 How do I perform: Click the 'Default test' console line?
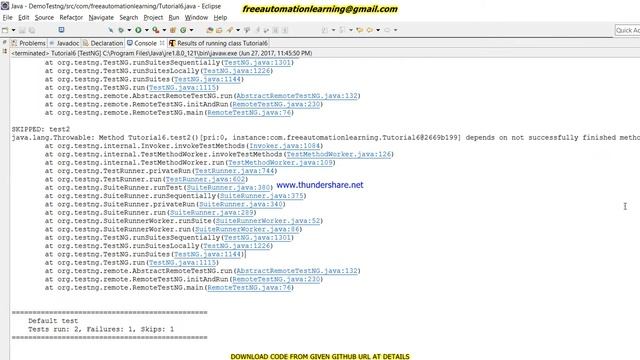pos(53,321)
